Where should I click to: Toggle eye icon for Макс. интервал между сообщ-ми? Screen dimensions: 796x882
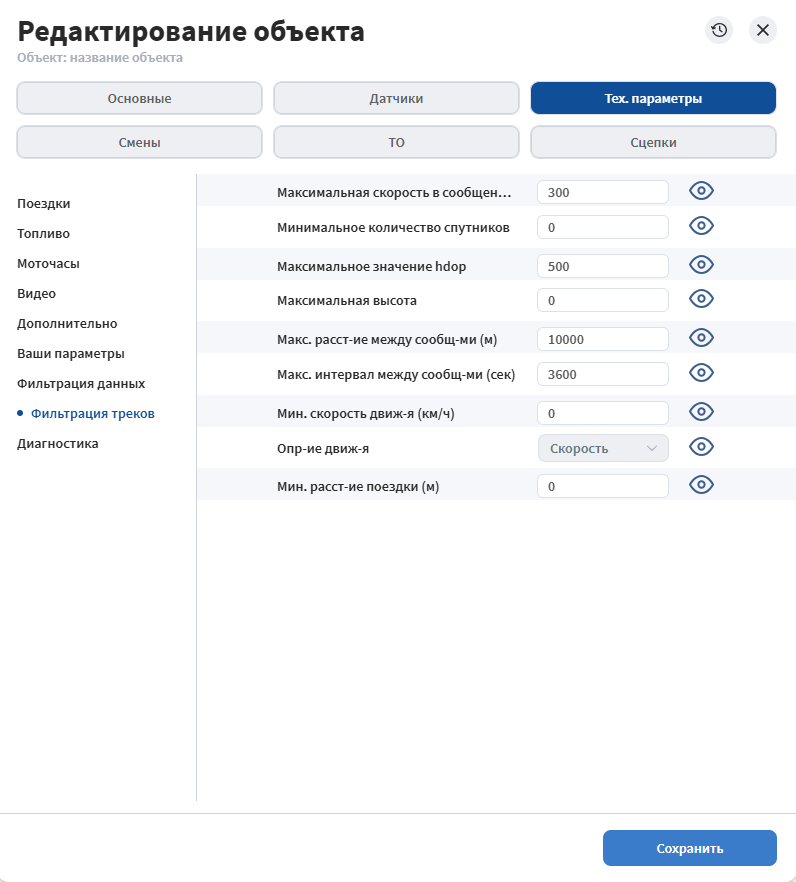click(701, 373)
